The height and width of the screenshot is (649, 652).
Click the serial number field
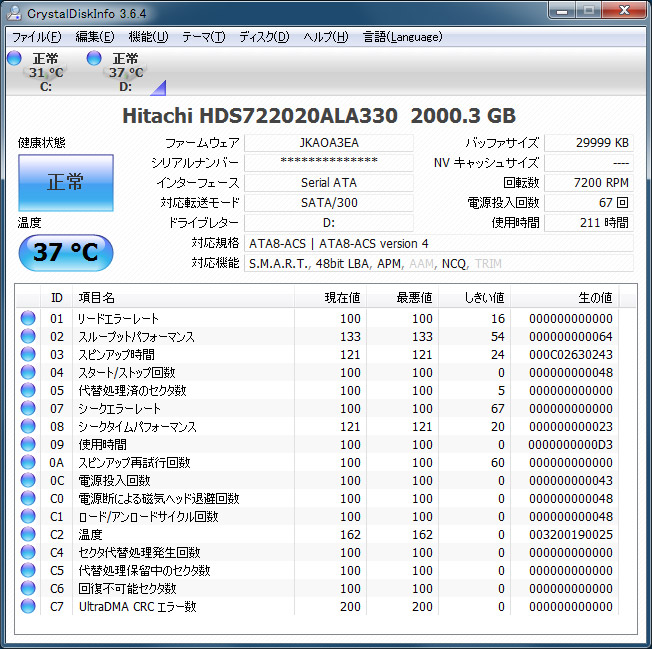328,163
